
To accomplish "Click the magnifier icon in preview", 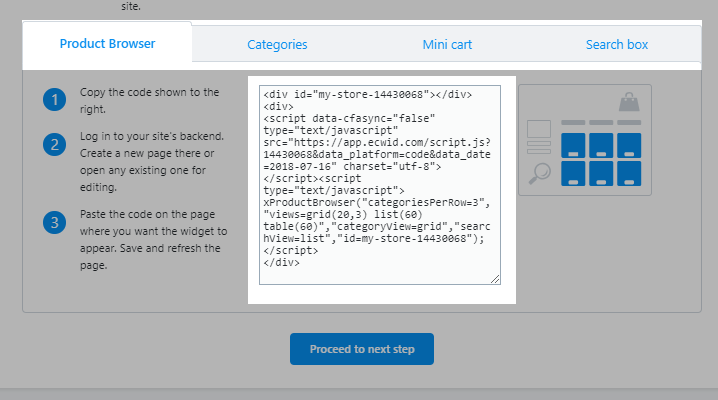I will tap(539, 173).
